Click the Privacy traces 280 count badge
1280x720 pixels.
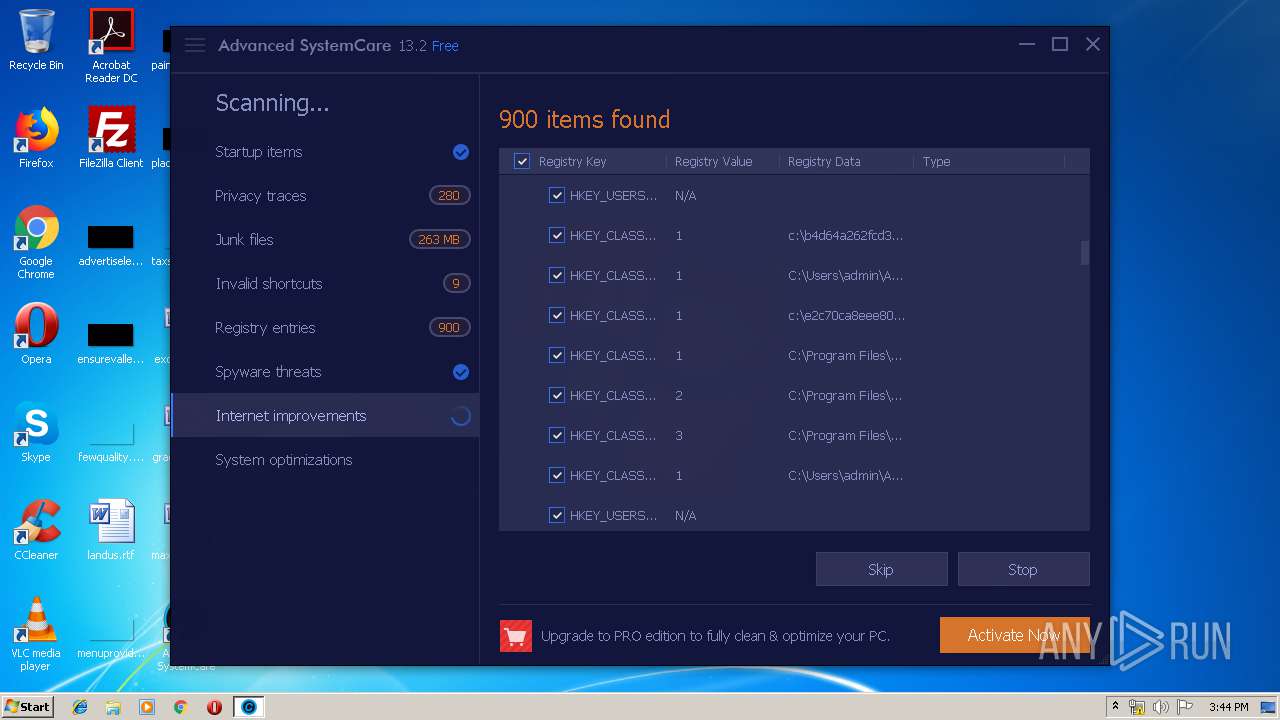coord(449,196)
